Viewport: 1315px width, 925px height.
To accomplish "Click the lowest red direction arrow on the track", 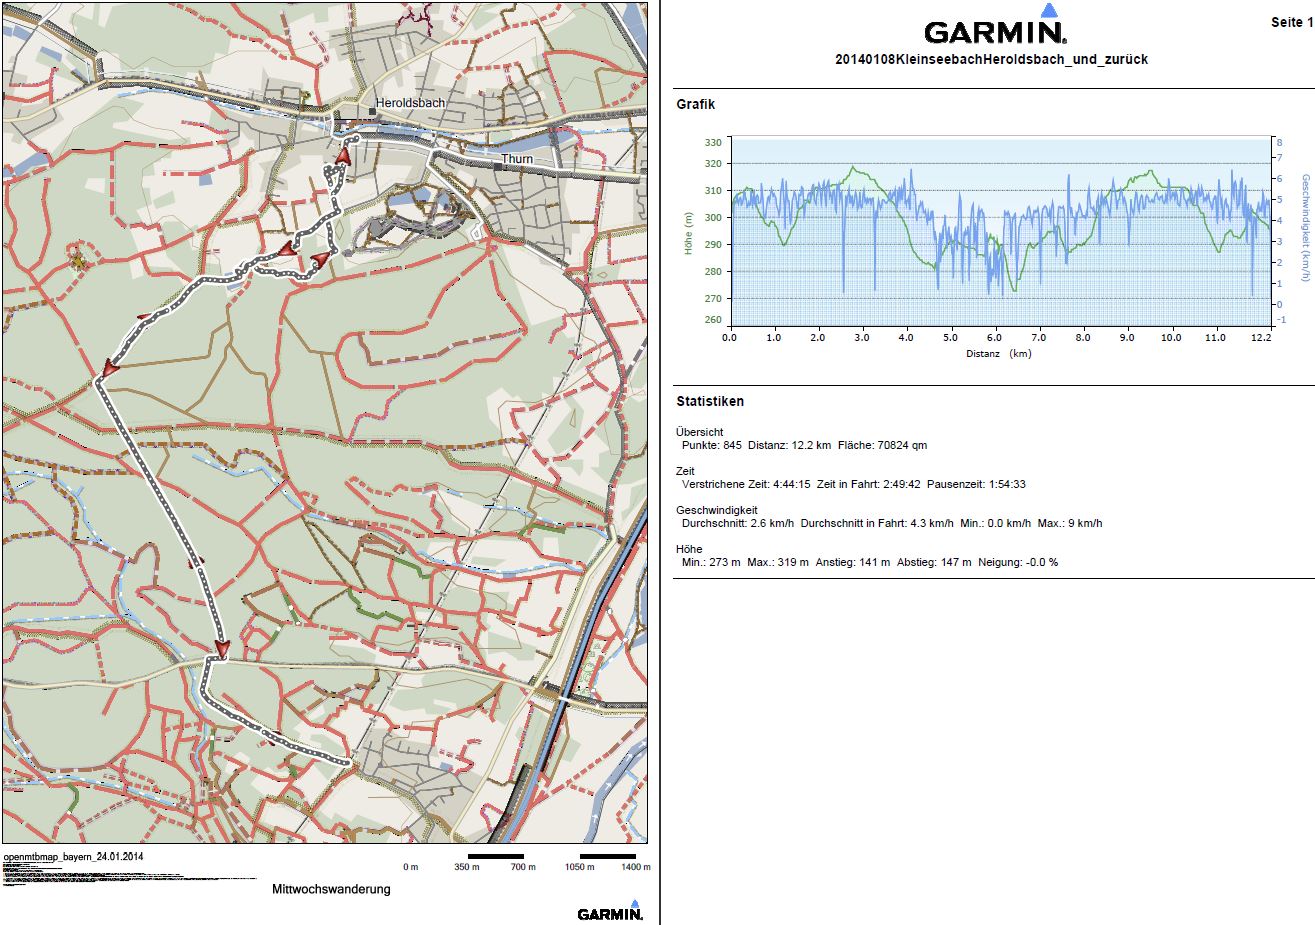I will tap(221, 648).
